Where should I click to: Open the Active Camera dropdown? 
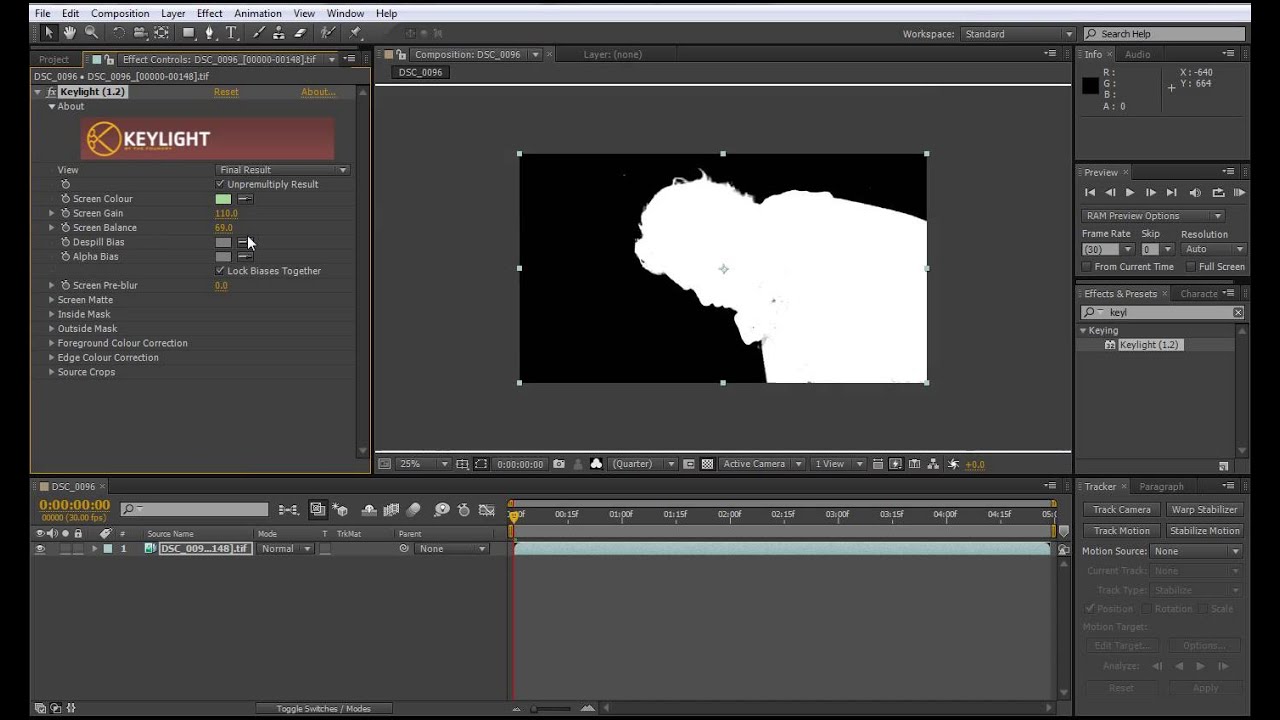(763, 464)
